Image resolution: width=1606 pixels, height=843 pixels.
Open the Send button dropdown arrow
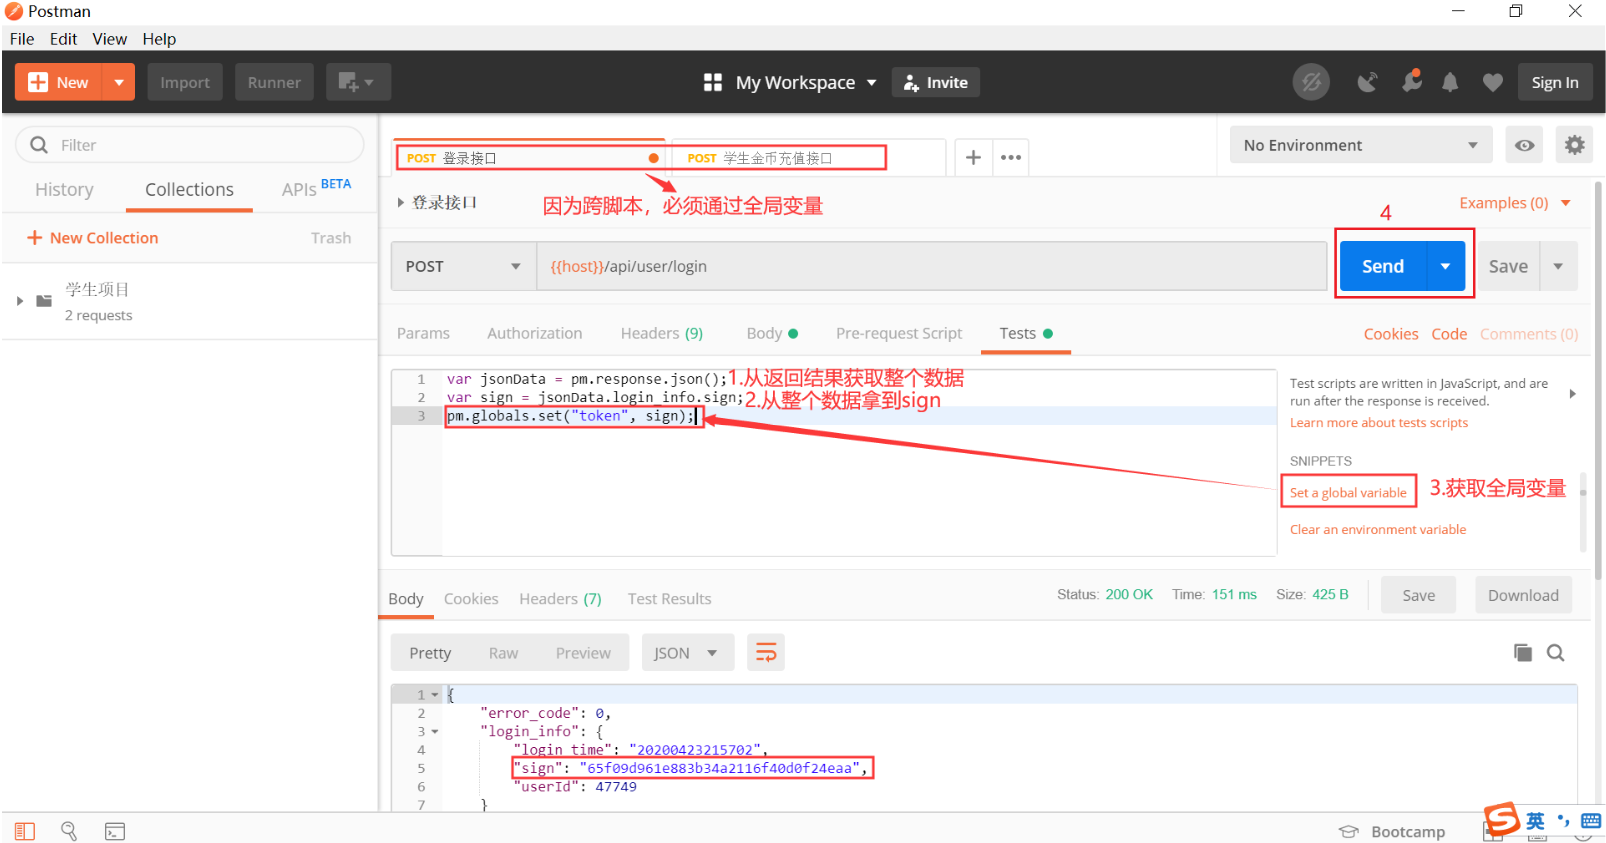pyautogui.click(x=1445, y=266)
